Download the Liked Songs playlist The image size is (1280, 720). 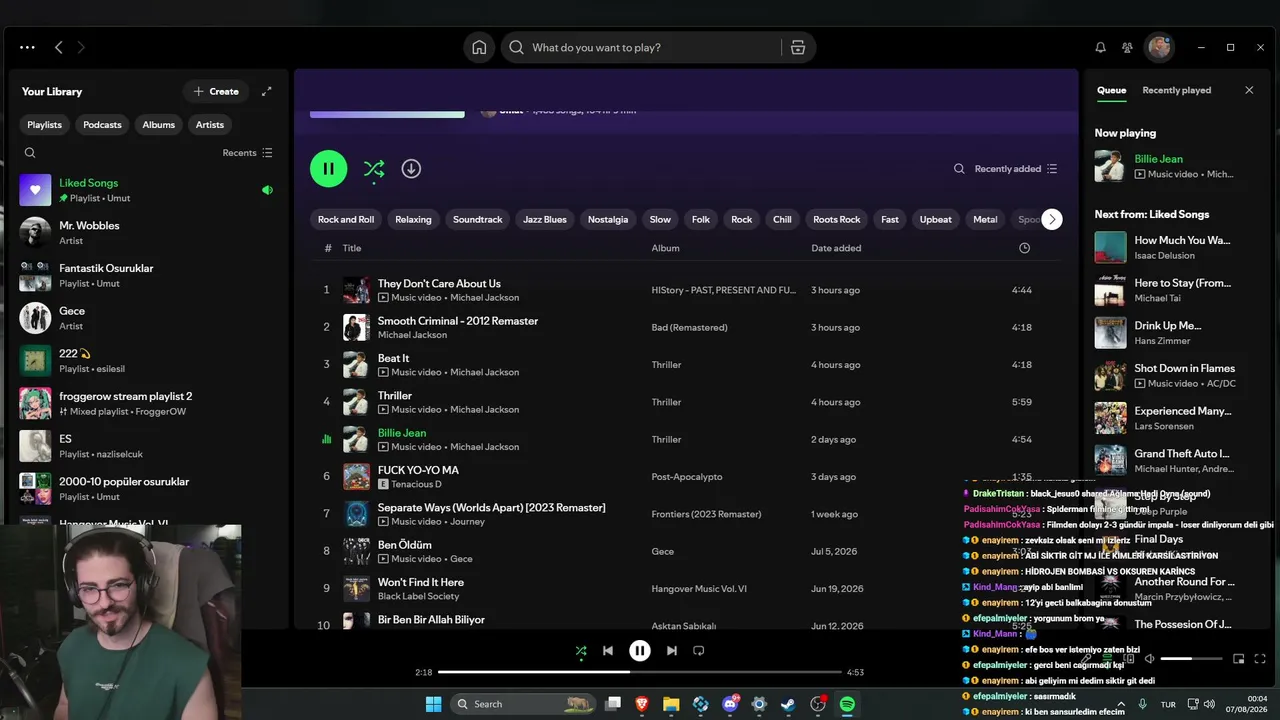coord(411,169)
